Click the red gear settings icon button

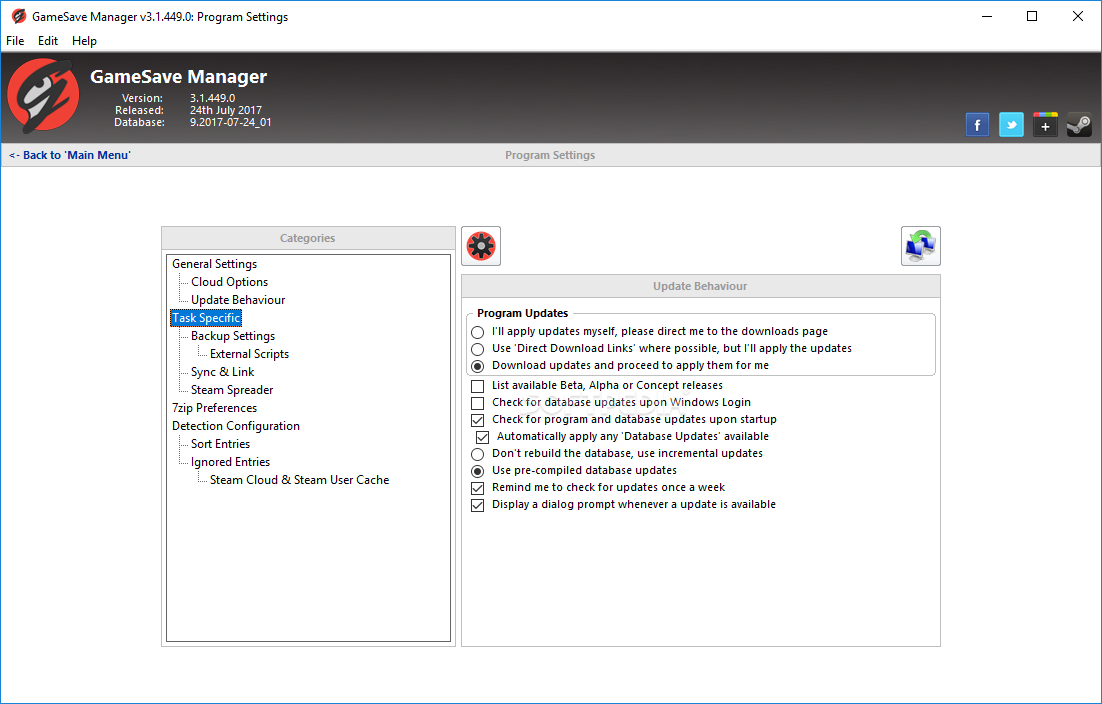tap(481, 246)
